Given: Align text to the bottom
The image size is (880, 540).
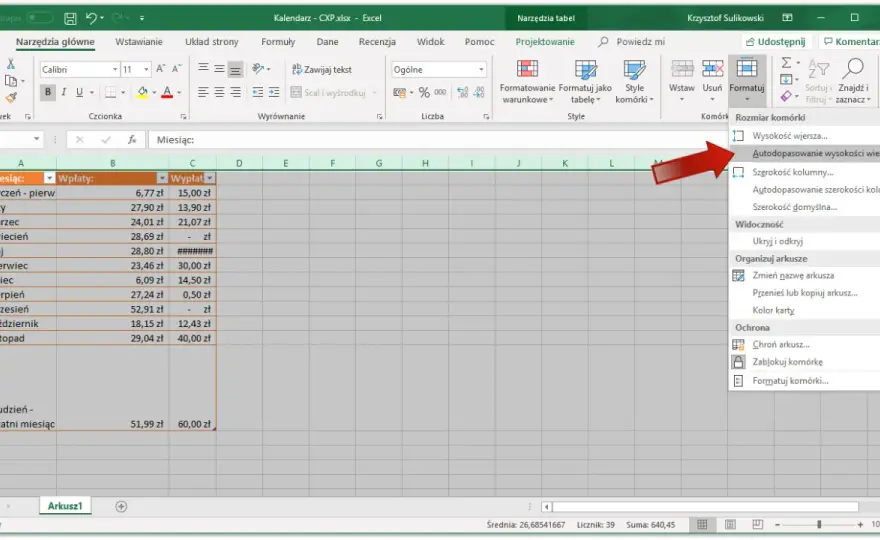Looking at the screenshot, I should (x=235, y=68).
